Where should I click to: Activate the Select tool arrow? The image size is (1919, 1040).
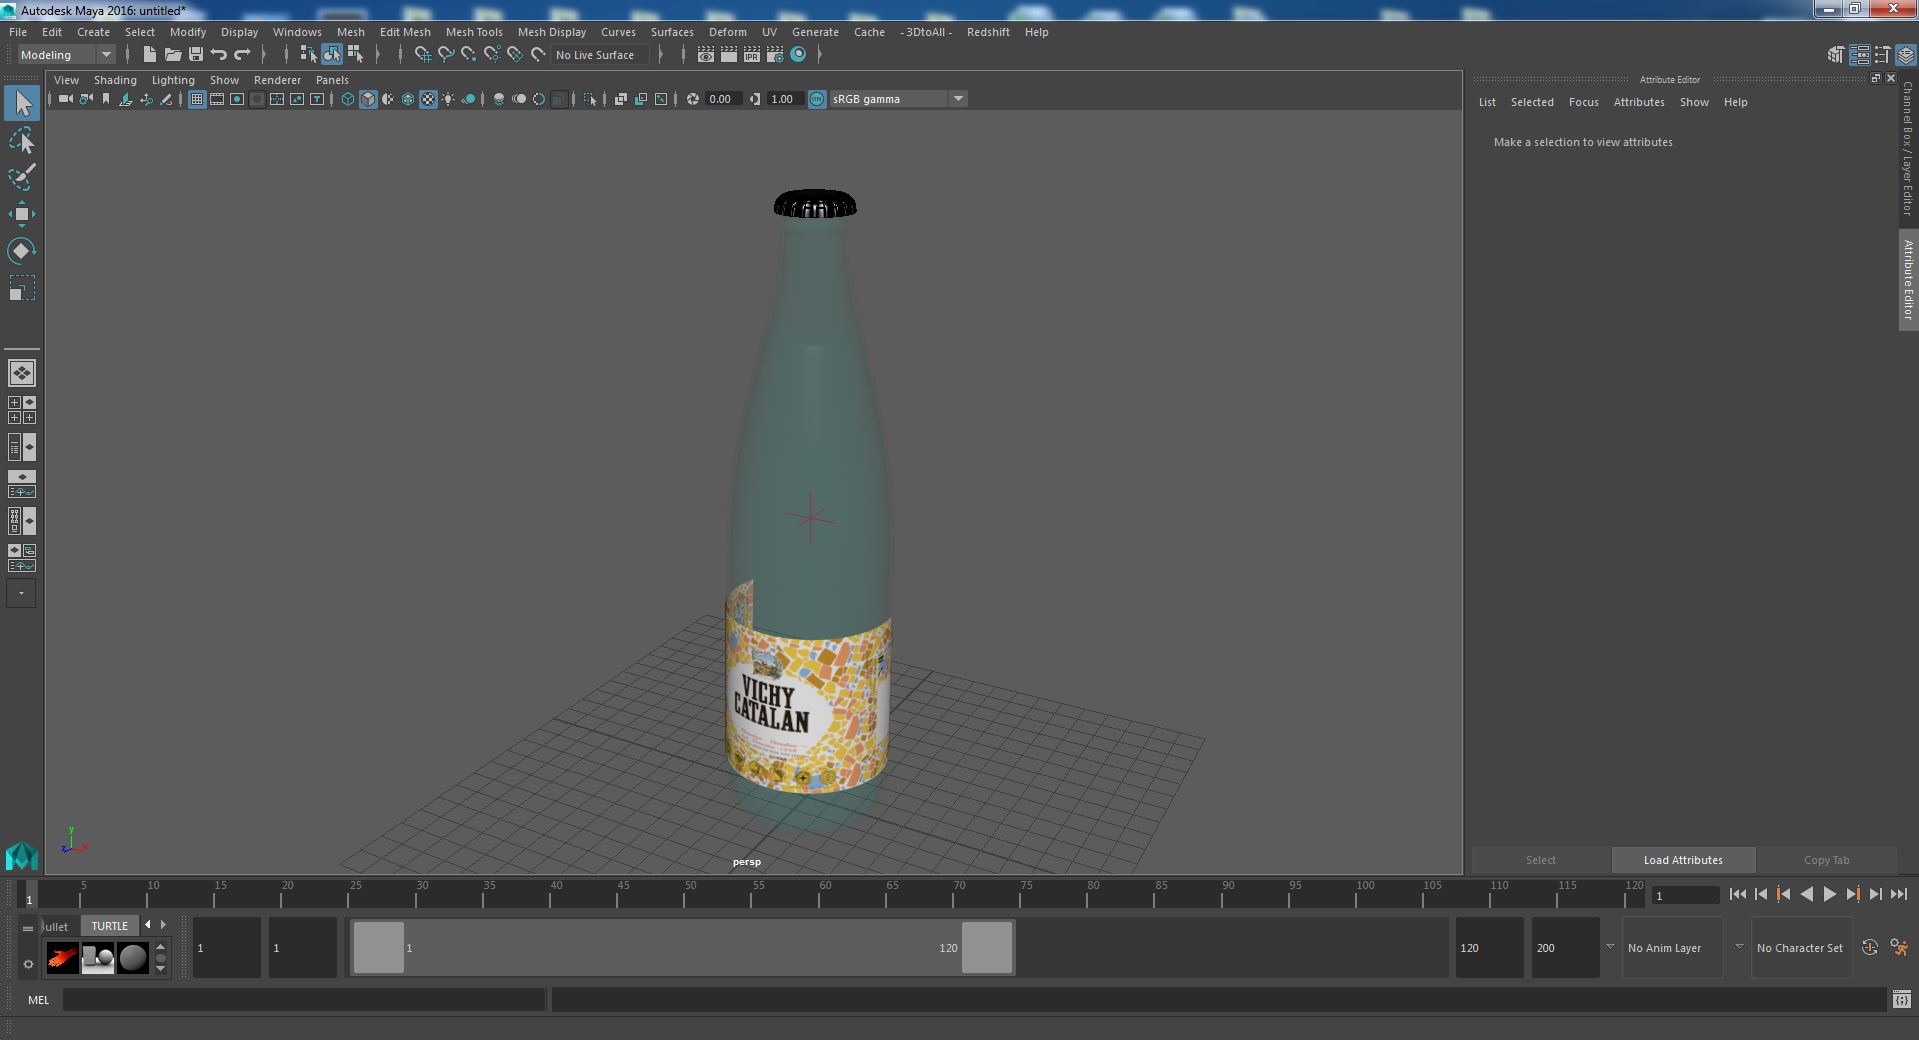tap(22, 103)
